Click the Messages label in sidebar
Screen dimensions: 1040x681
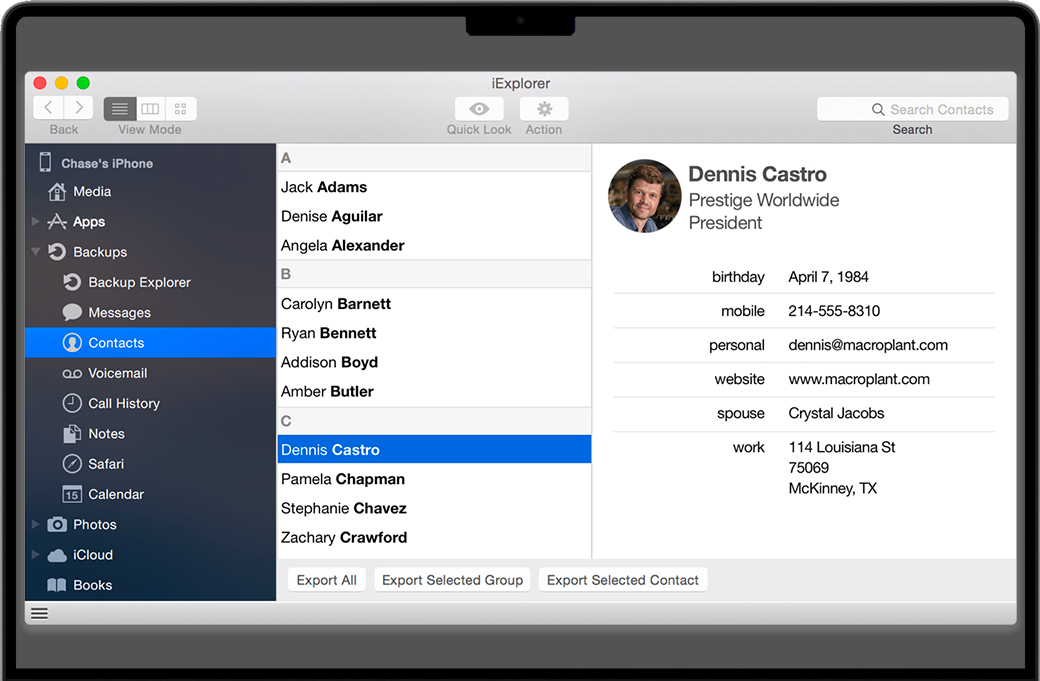[119, 312]
